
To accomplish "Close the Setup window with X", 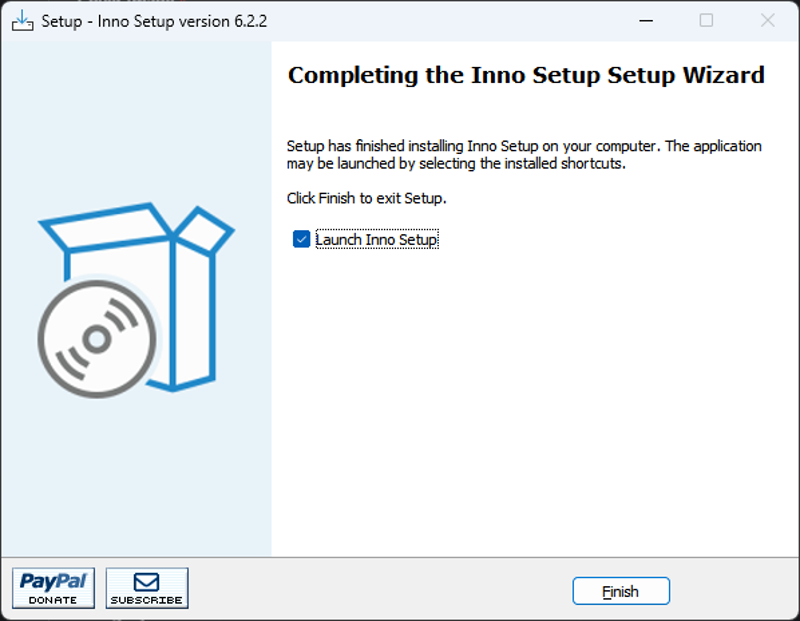I will click(767, 21).
